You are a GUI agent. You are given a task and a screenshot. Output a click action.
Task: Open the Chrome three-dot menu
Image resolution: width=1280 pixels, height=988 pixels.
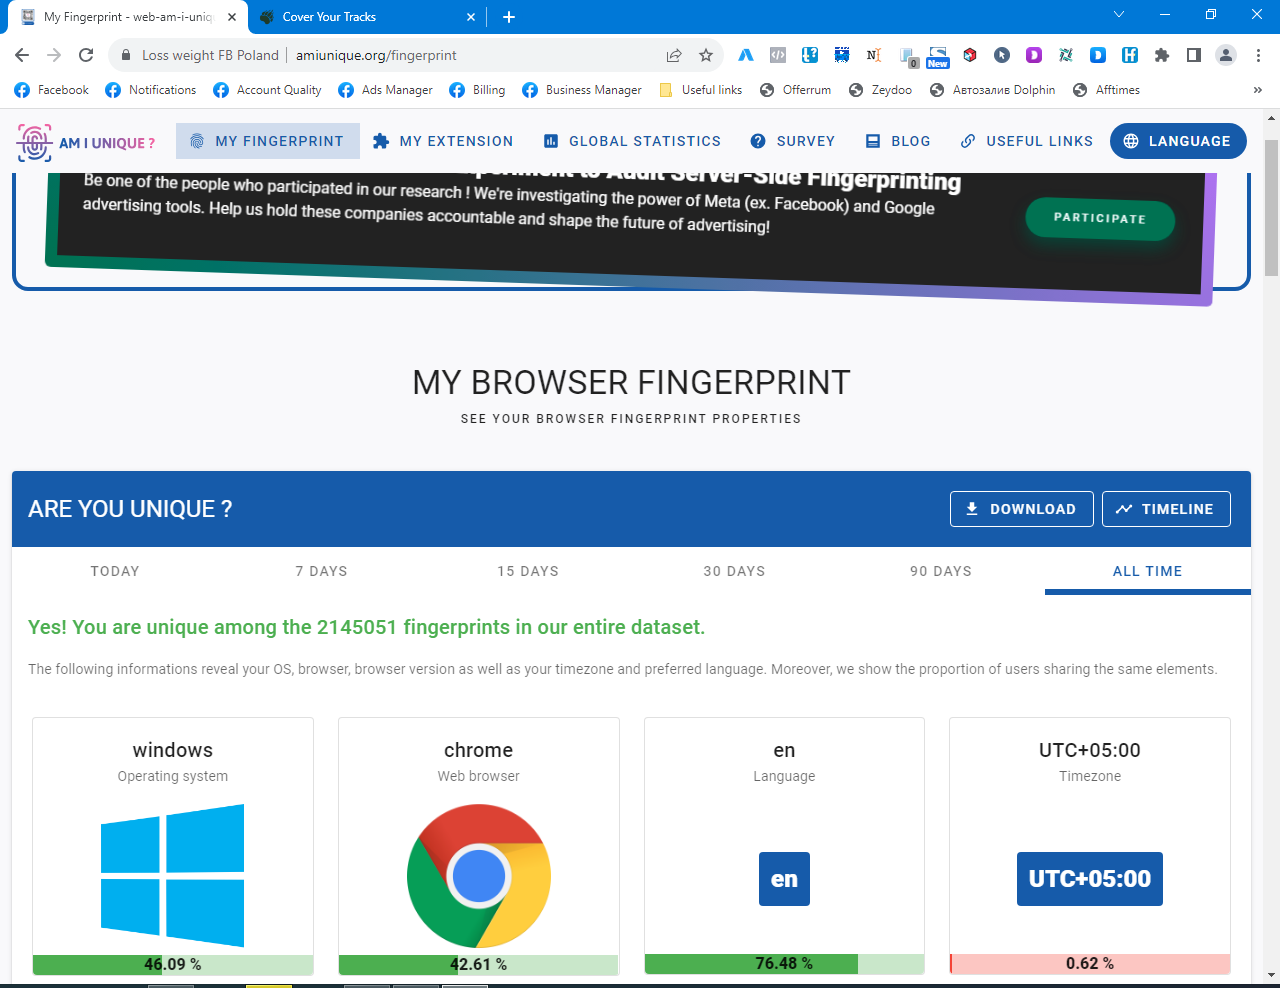tap(1258, 55)
